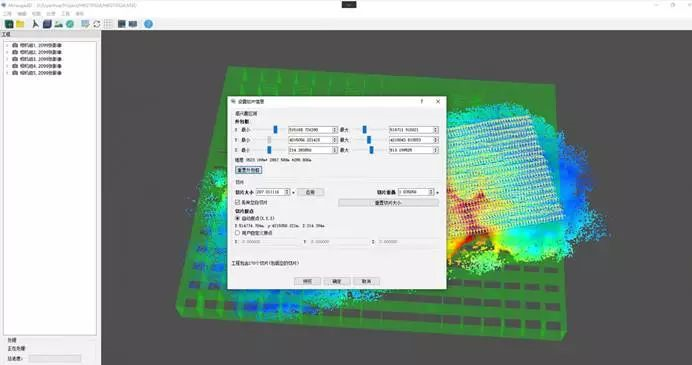
Task: Open the third menu in the menu bar
Action: pyautogui.click(x=36, y=14)
